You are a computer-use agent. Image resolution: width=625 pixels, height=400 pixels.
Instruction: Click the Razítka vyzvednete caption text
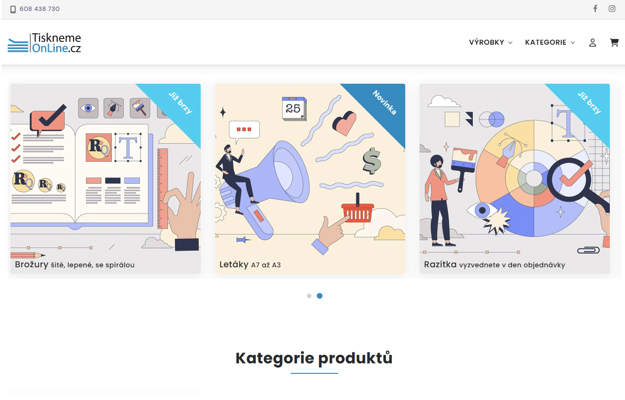[x=494, y=265]
